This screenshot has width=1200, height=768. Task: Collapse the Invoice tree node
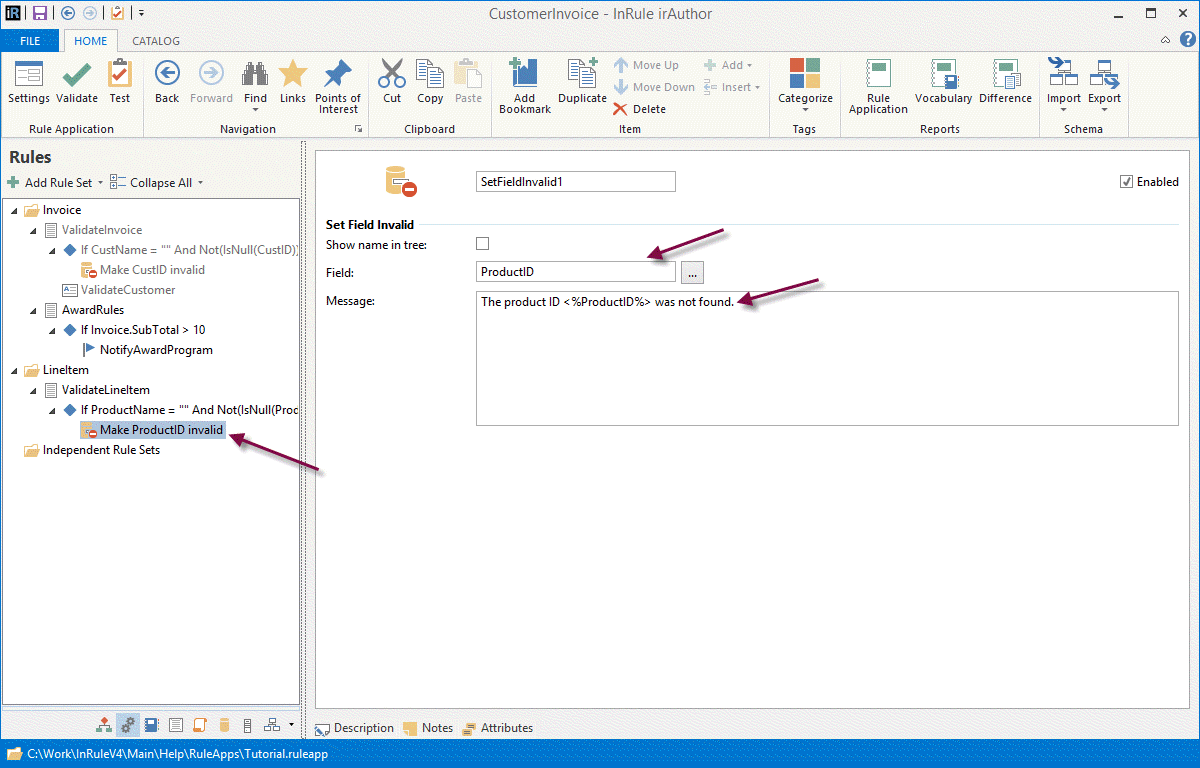coord(14,210)
